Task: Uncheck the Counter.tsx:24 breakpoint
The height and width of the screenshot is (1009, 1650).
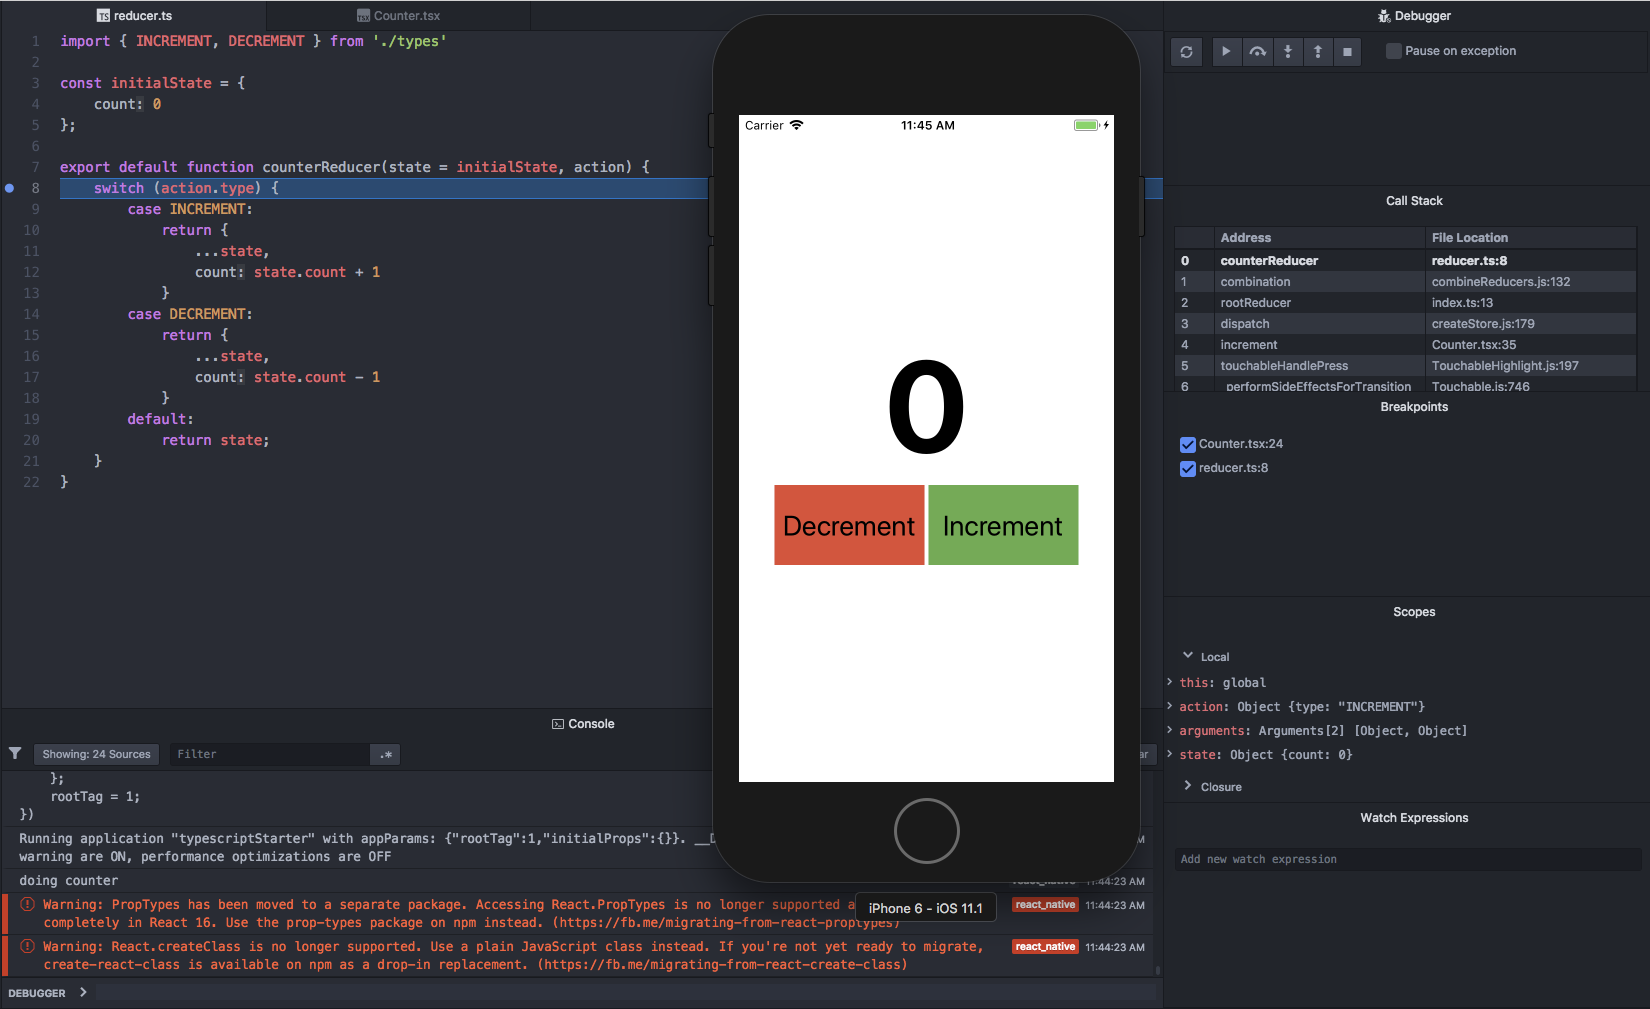Action: click(x=1188, y=445)
